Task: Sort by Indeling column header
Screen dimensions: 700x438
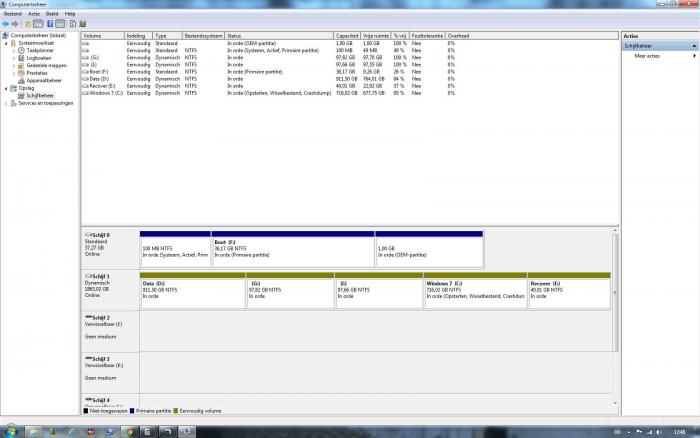Action: tap(138, 36)
